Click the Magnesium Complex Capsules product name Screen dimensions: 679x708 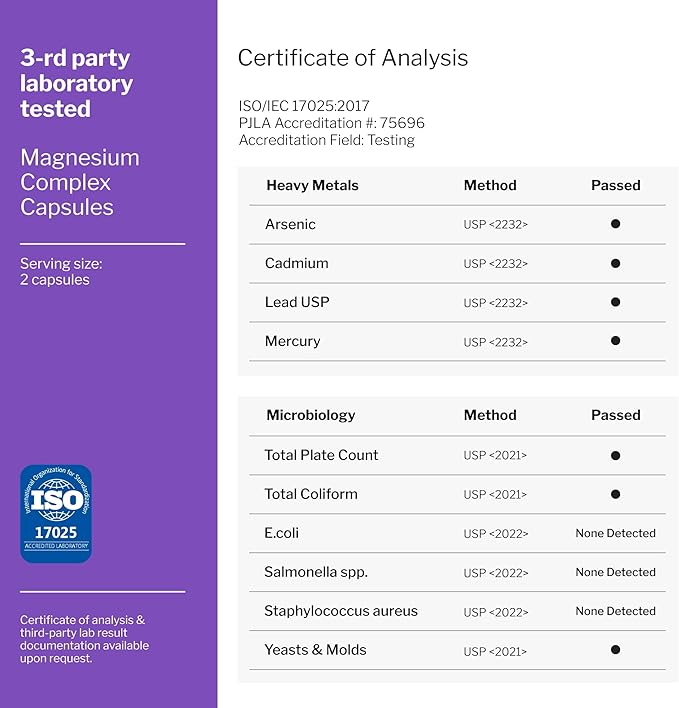[x=80, y=183]
